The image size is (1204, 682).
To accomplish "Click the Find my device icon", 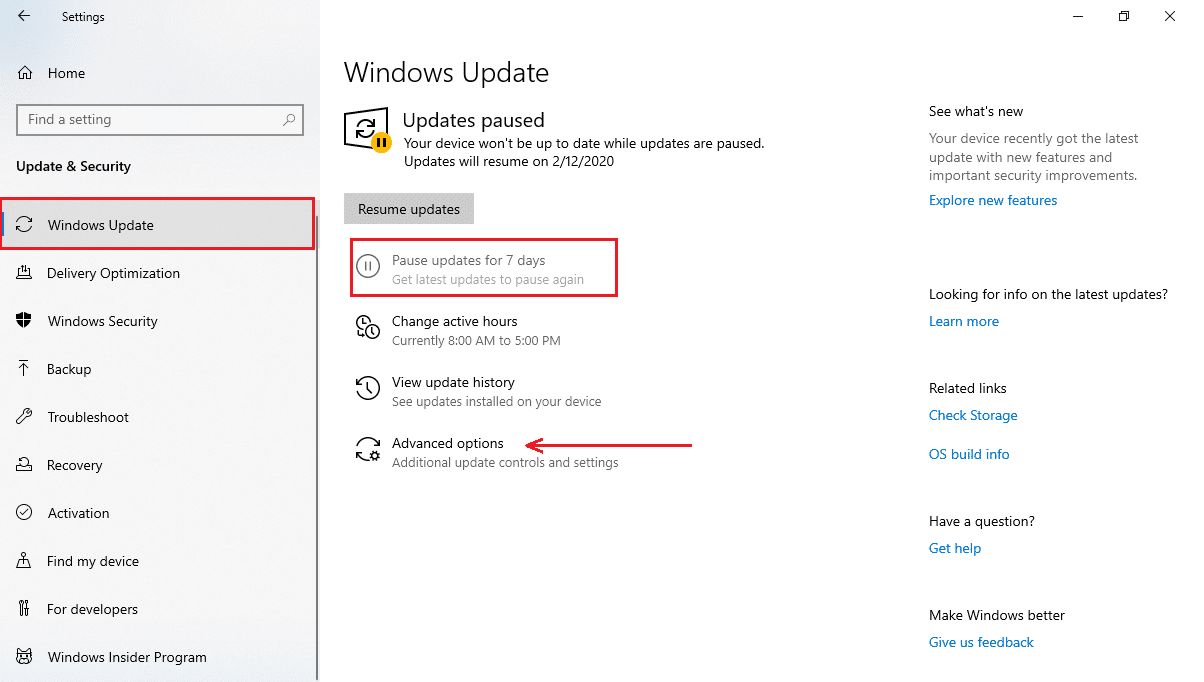I will (x=25, y=561).
